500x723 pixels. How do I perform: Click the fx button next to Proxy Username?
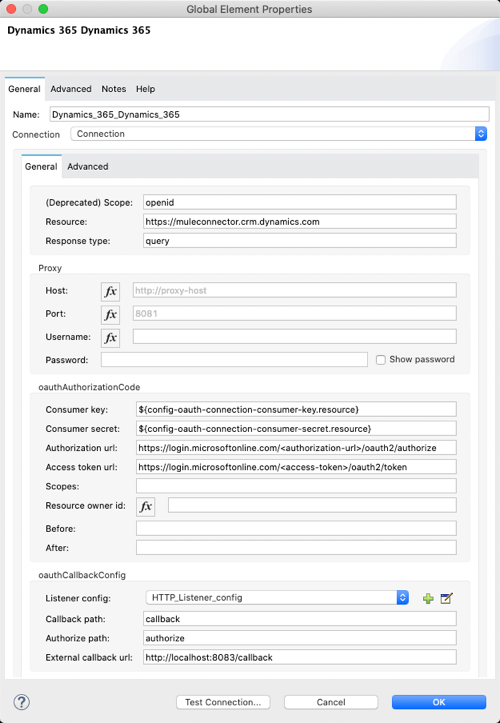pos(110,338)
